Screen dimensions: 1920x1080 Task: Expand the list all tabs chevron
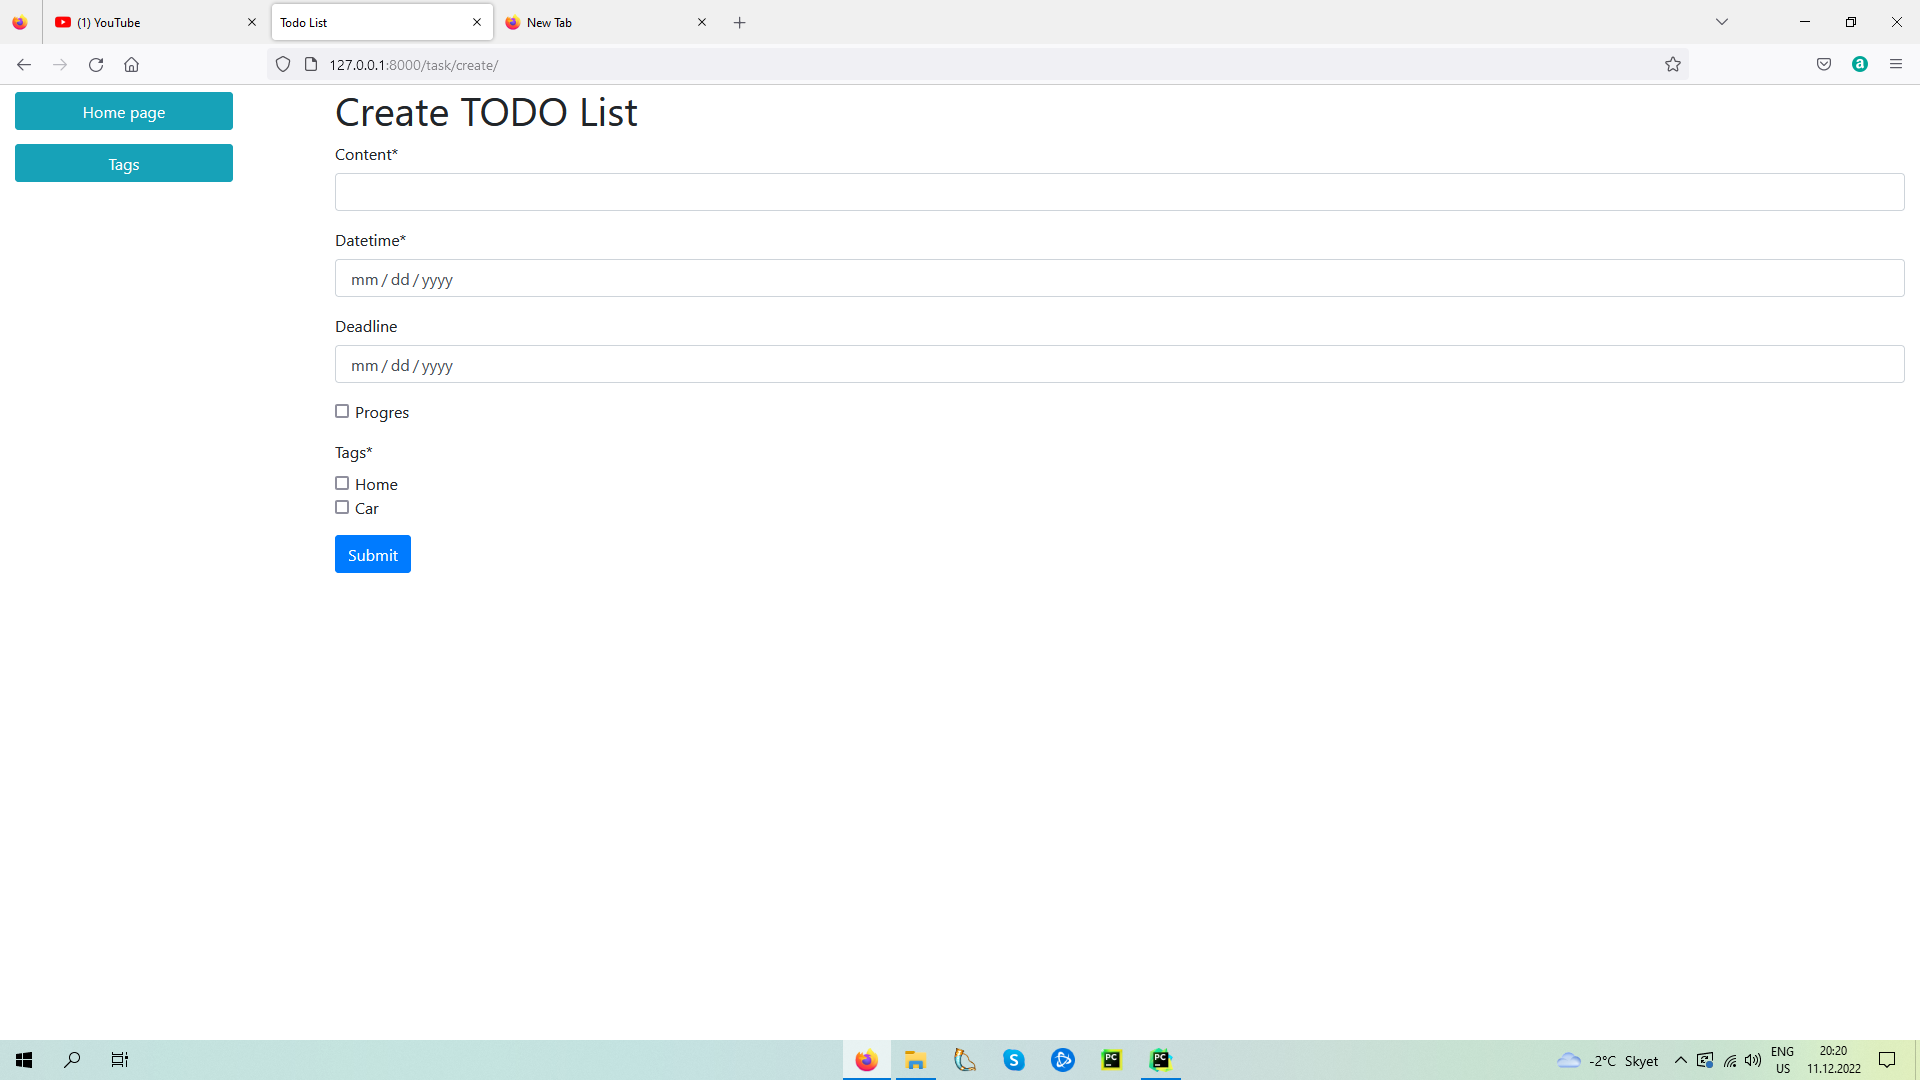tap(1721, 22)
